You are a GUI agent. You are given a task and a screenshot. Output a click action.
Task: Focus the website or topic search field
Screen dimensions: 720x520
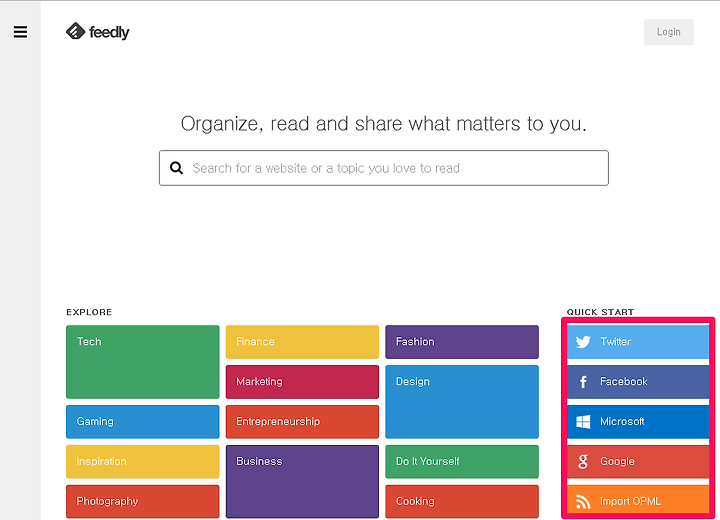(x=384, y=168)
